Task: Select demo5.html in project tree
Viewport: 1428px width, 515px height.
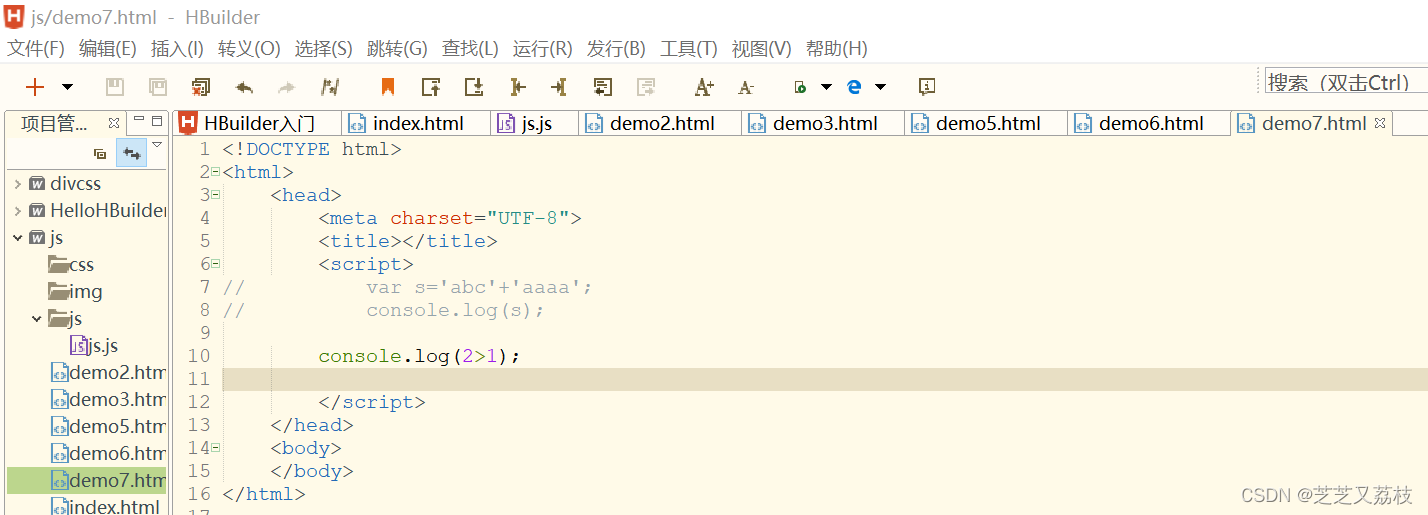Action: 109,427
